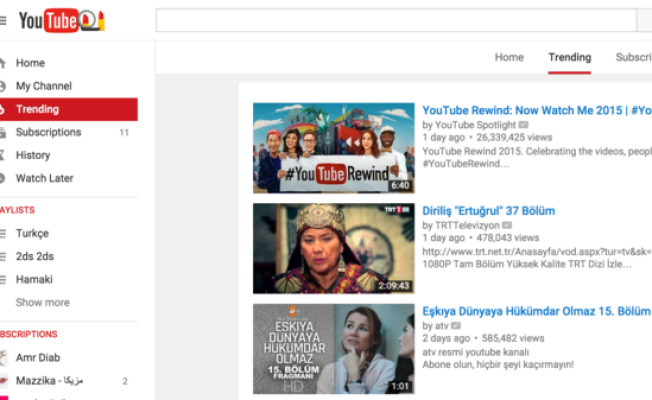Click the My Channel avatar icon
This screenshot has height=400, width=652.
[x=2, y=86]
